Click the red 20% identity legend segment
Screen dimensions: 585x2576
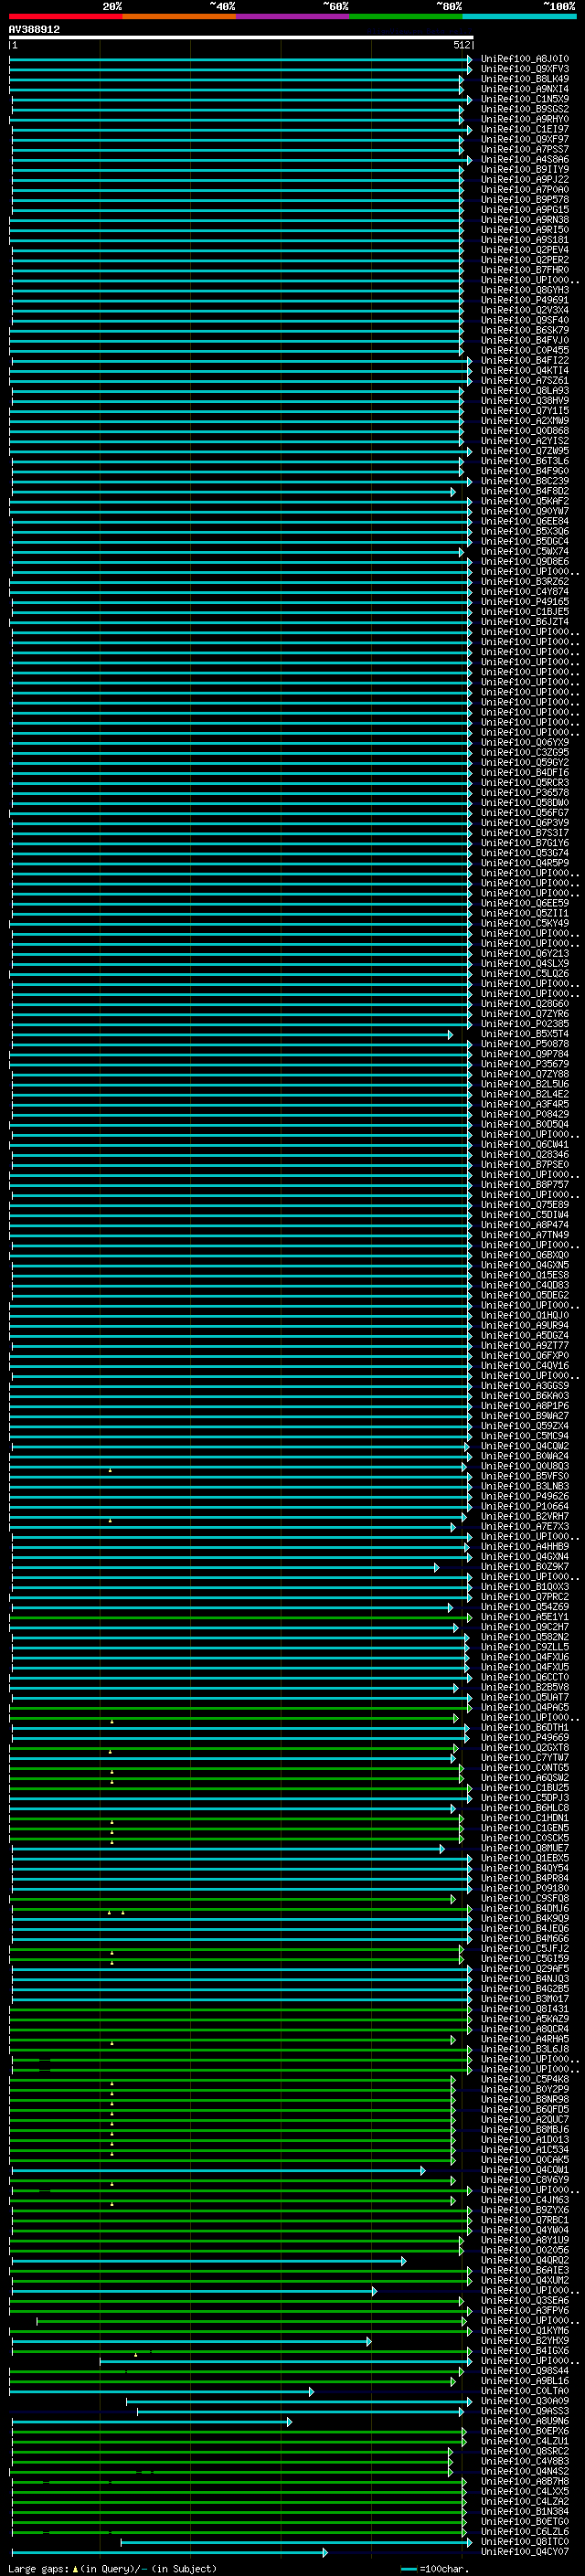pyautogui.click(x=65, y=16)
